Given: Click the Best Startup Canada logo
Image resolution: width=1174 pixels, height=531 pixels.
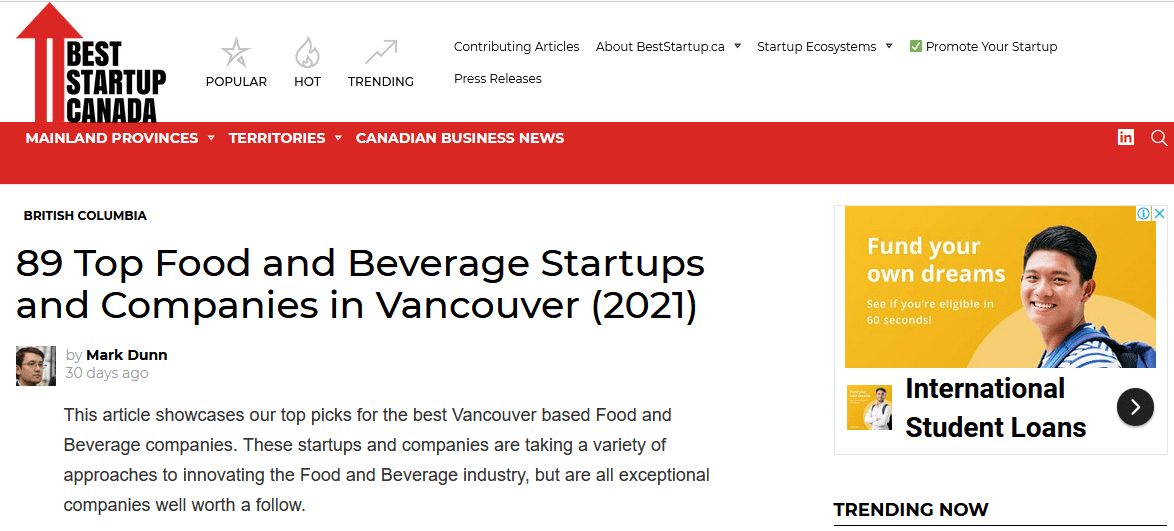Looking at the screenshot, I should [x=91, y=62].
